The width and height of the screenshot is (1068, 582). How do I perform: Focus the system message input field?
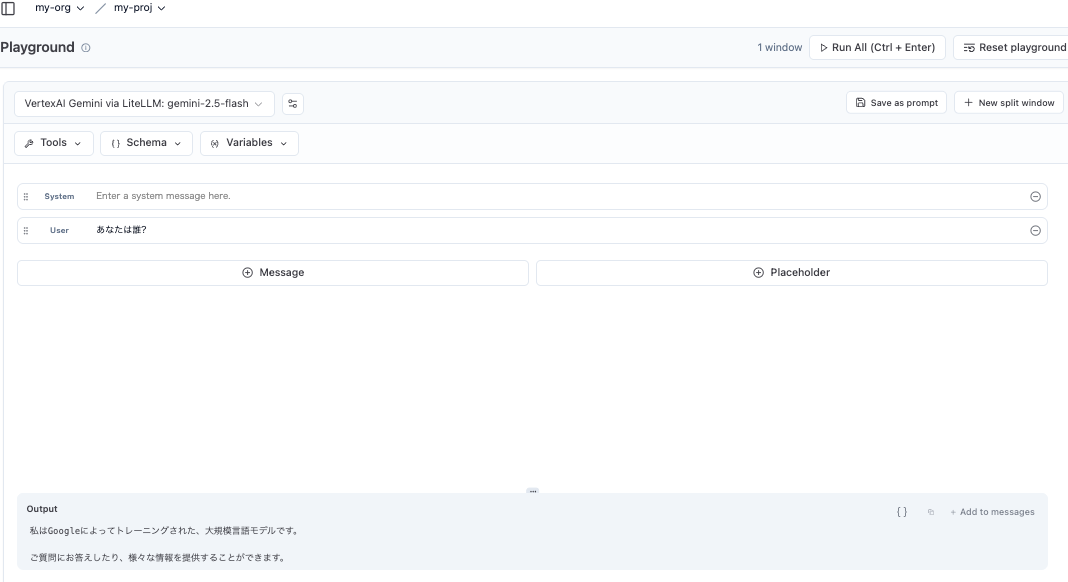559,196
